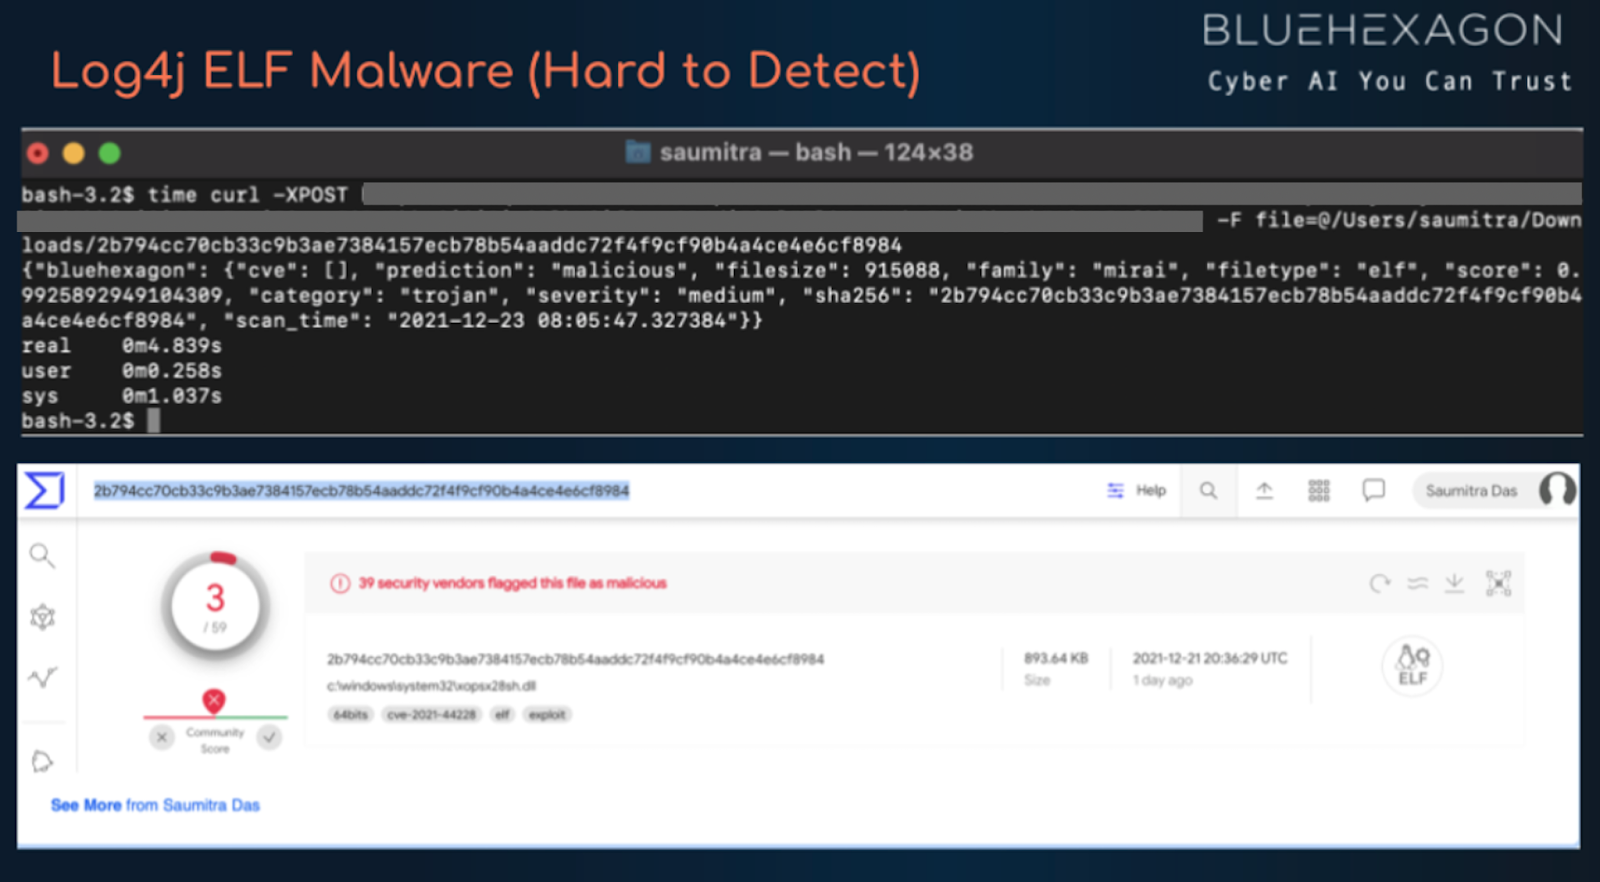Click the sidebar bottom tag-shaped icon
This screenshot has width=1600, height=882.
tap(42, 761)
